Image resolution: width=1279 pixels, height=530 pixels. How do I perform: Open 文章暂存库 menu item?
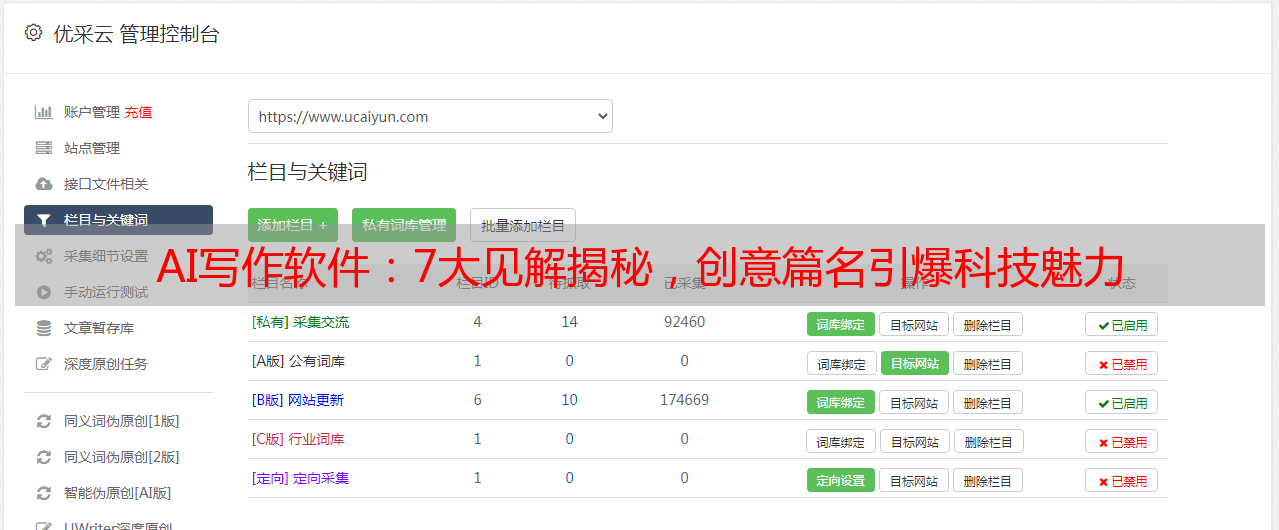coord(99,328)
